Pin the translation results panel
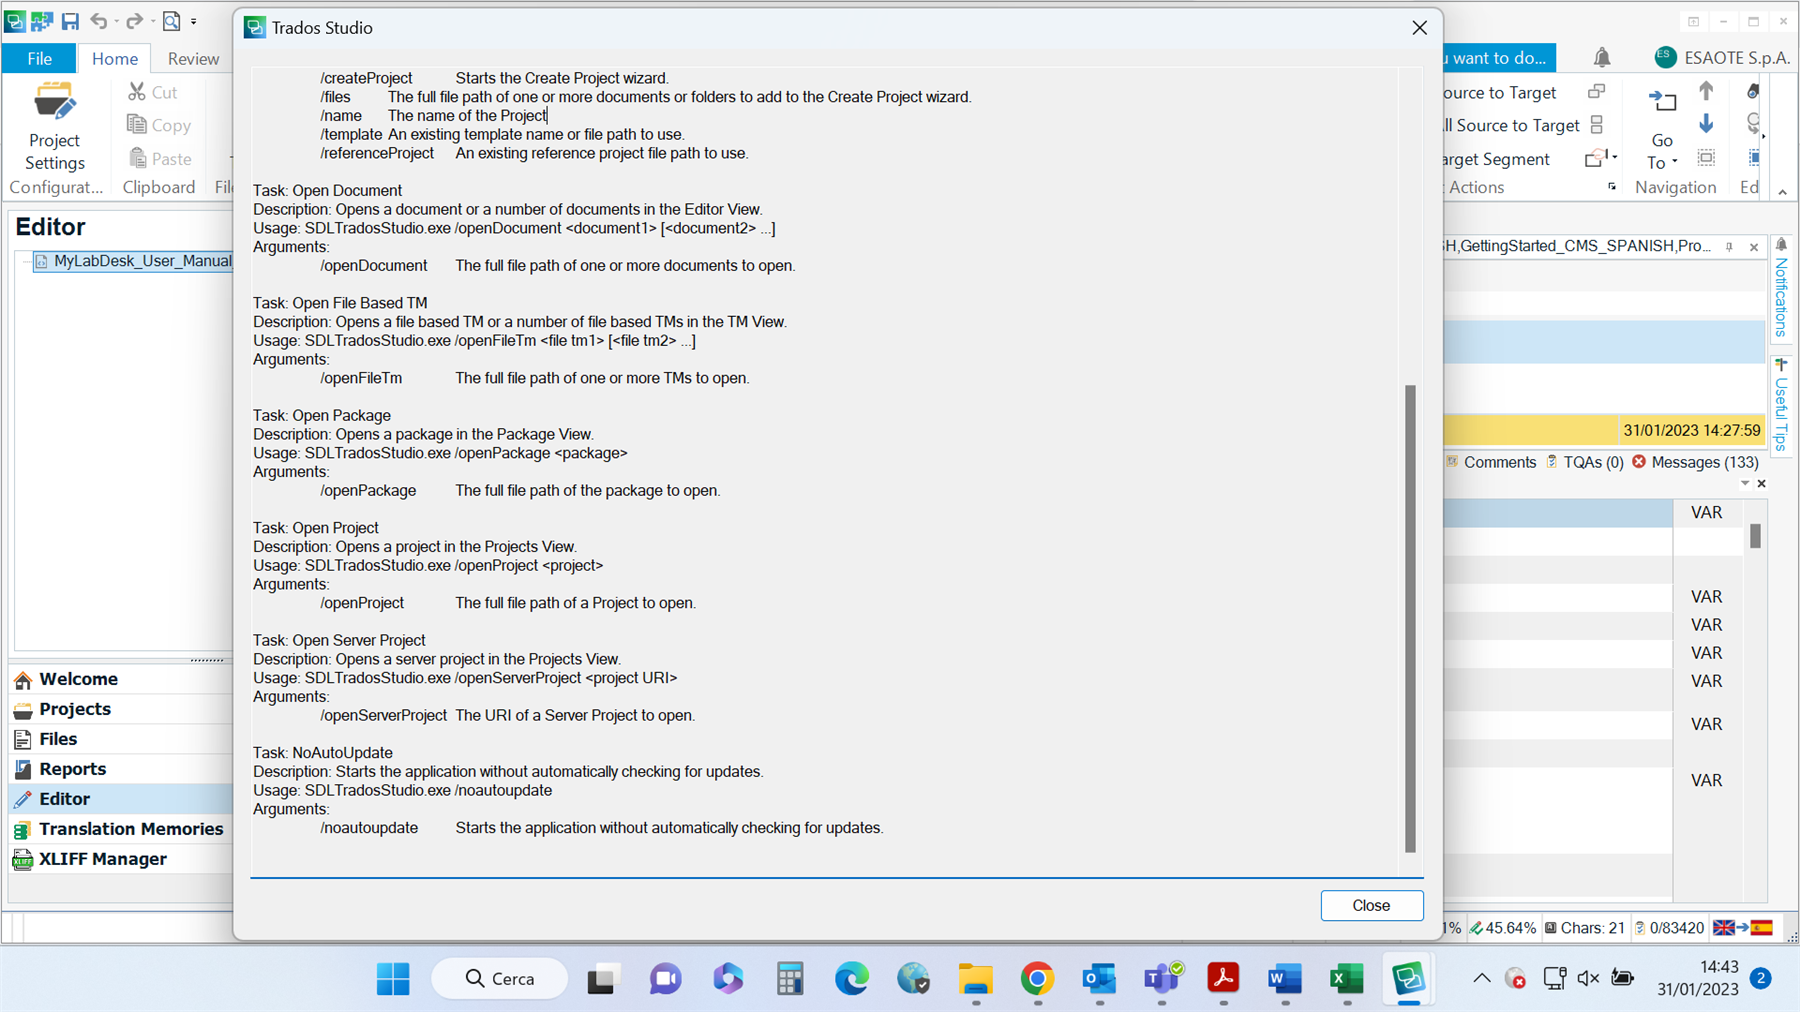 click(x=1729, y=247)
